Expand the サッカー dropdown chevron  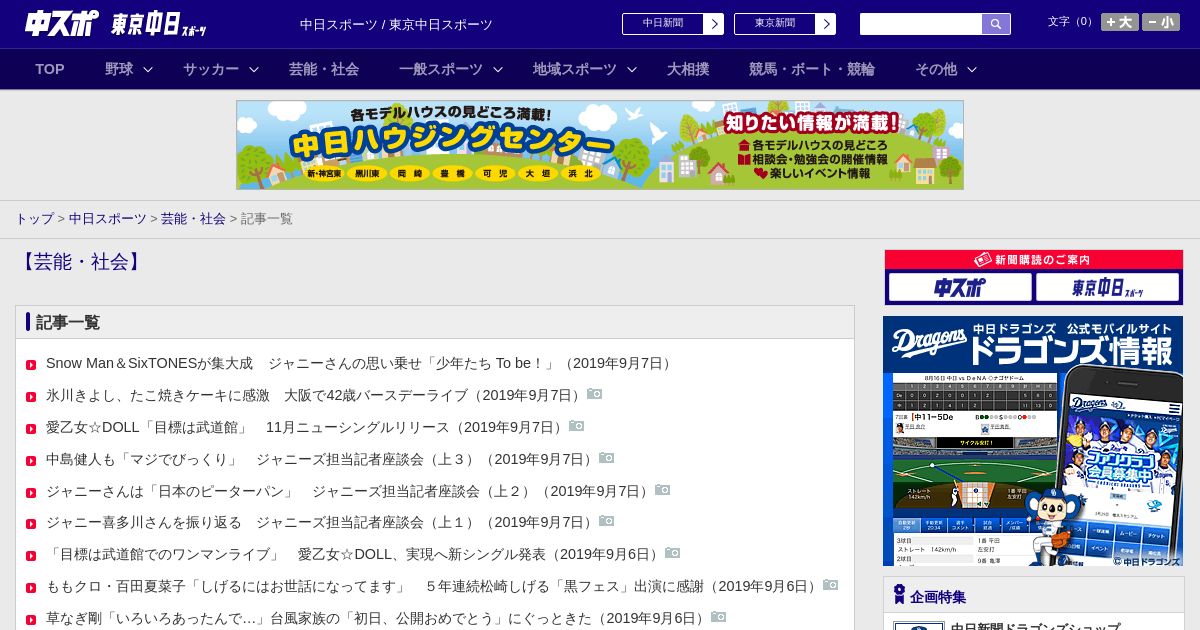pyautogui.click(x=254, y=69)
